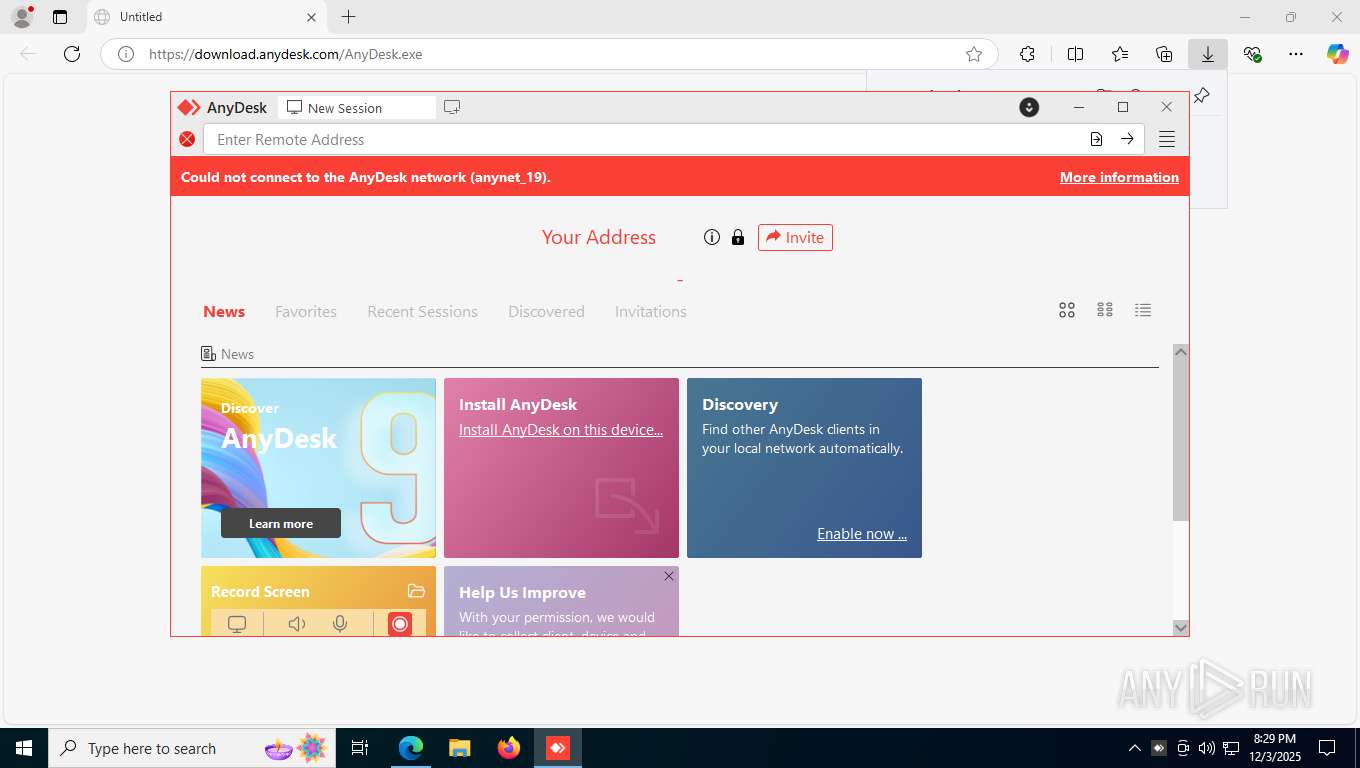
Task: Toggle screen capture in Record Screen tile
Action: pyautogui.click(x=237, y=624)
